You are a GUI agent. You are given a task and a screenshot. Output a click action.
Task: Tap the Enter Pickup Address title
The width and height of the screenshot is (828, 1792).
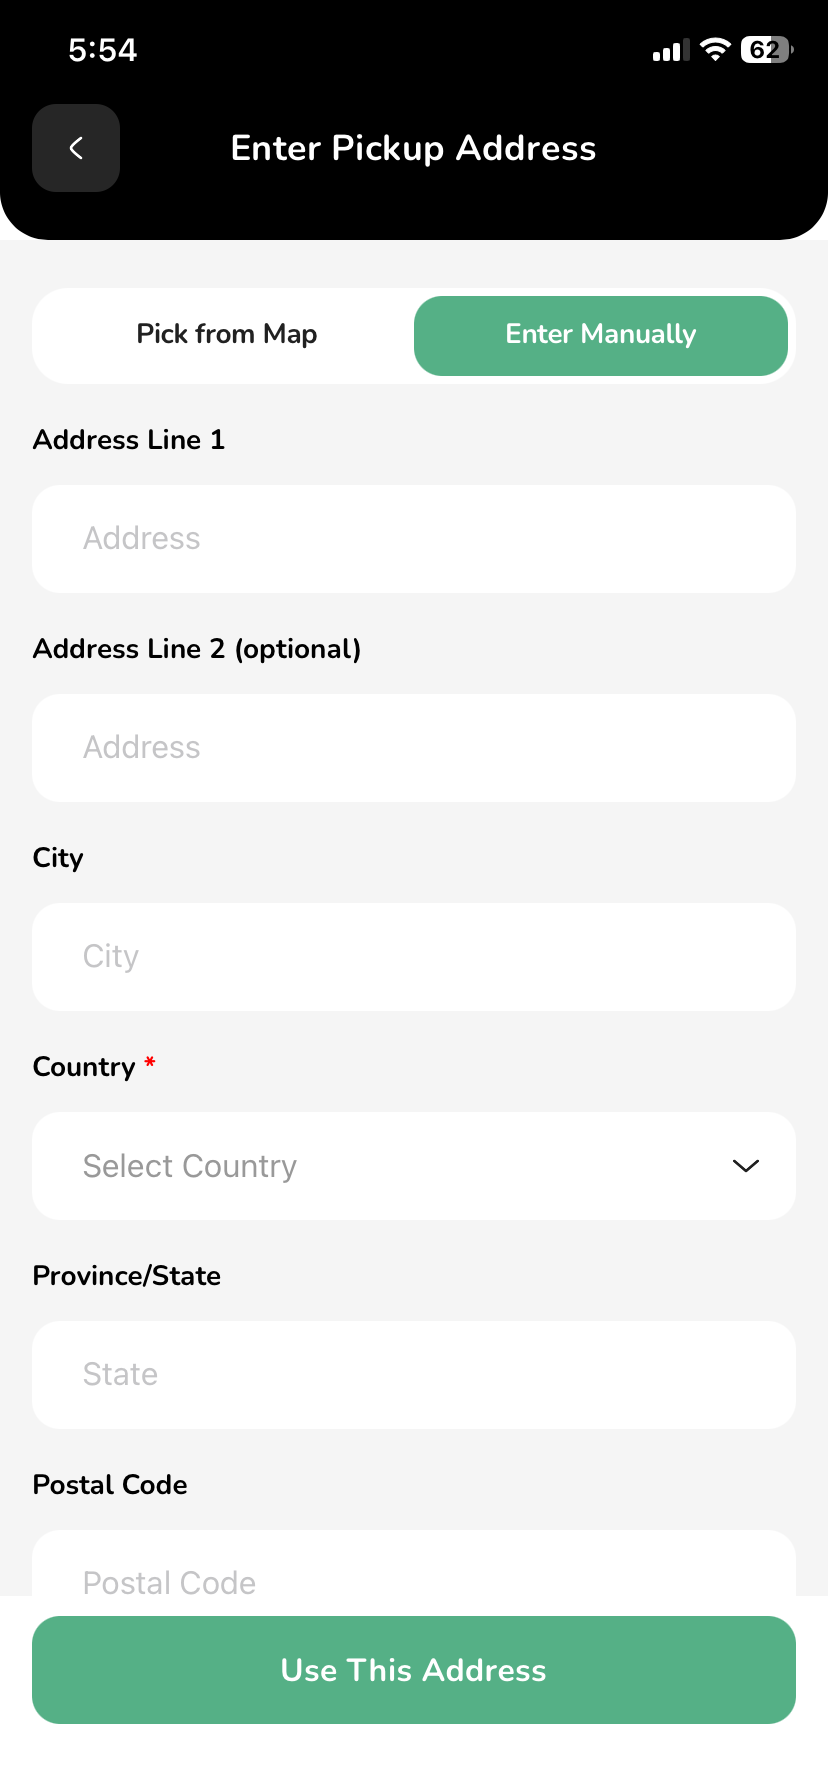pyautogui.click(x=414, y=148)
